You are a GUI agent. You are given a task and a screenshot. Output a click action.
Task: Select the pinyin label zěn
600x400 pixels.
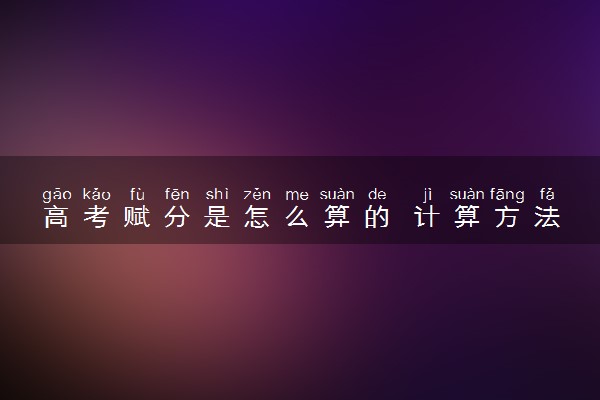(x=257, y=194)
